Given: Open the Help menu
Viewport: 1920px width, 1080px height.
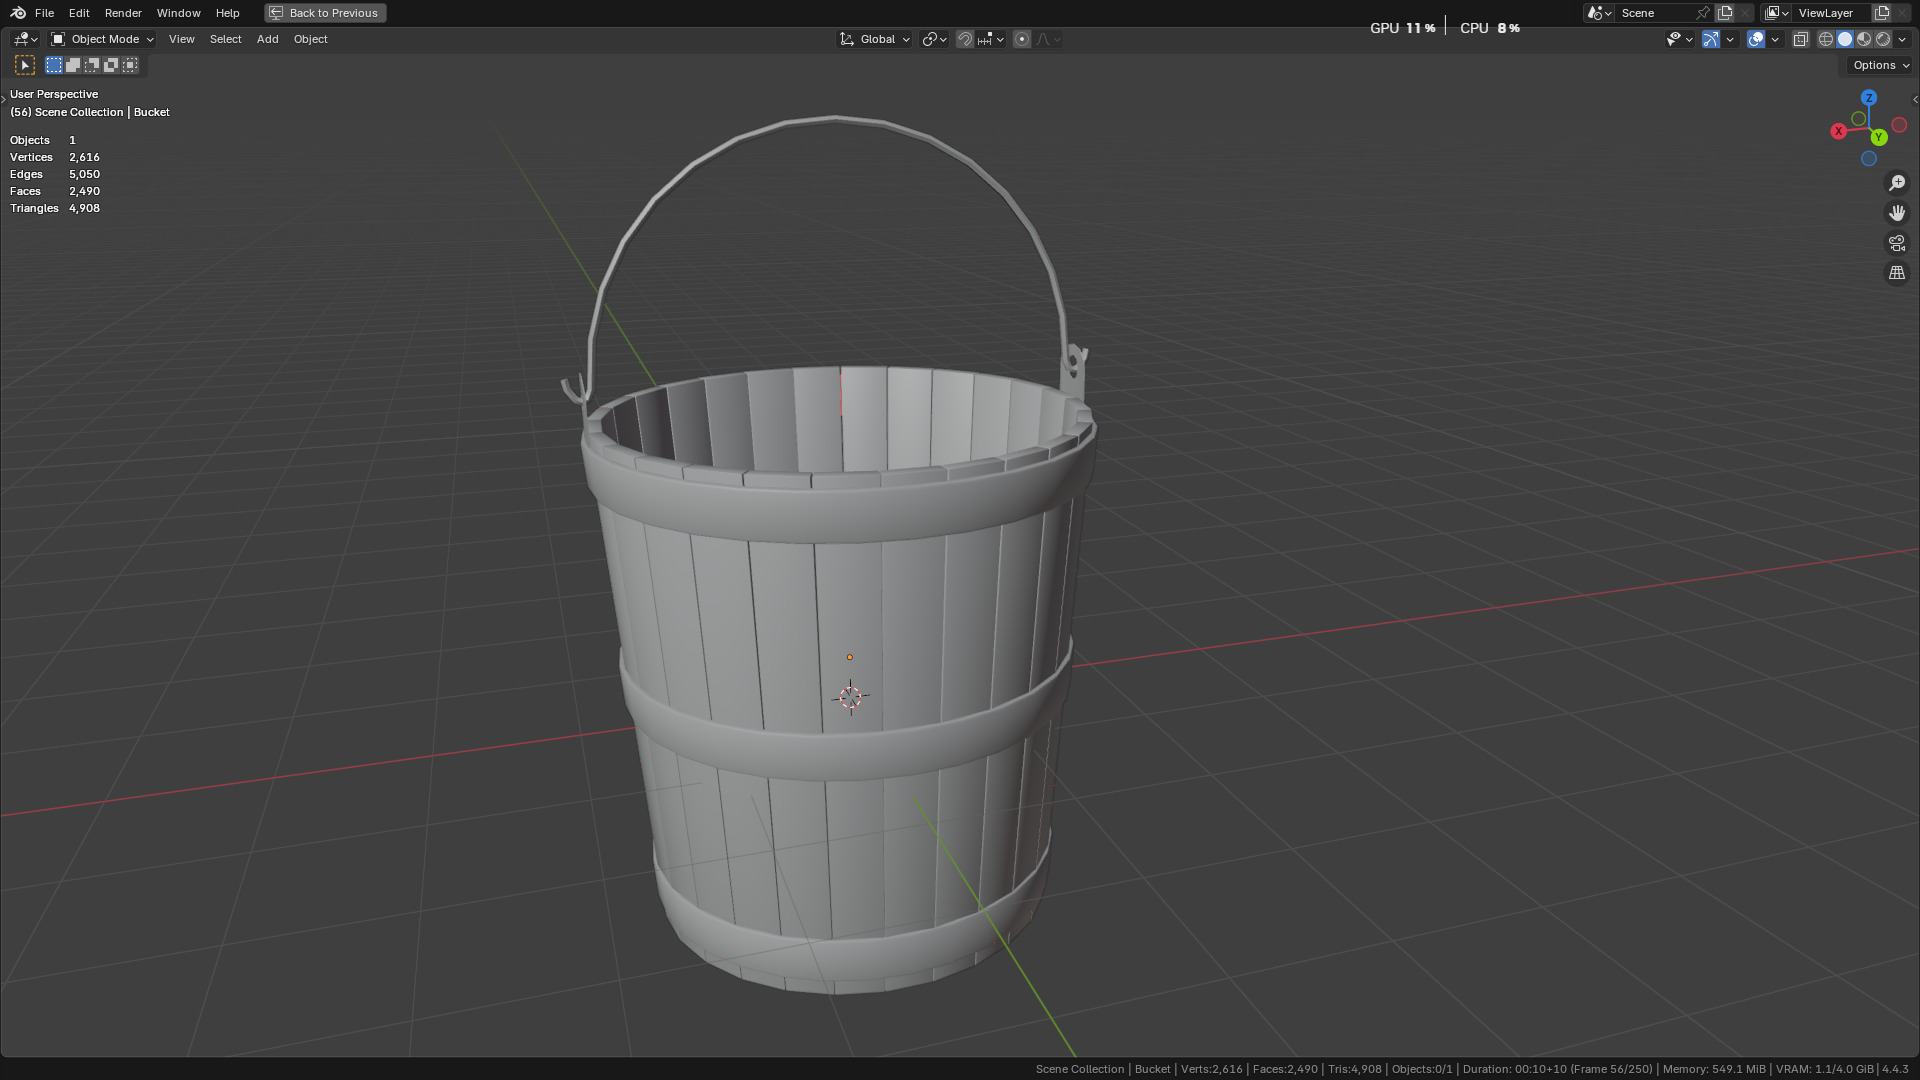Looking at the screenshot, I should coord(227,13).
